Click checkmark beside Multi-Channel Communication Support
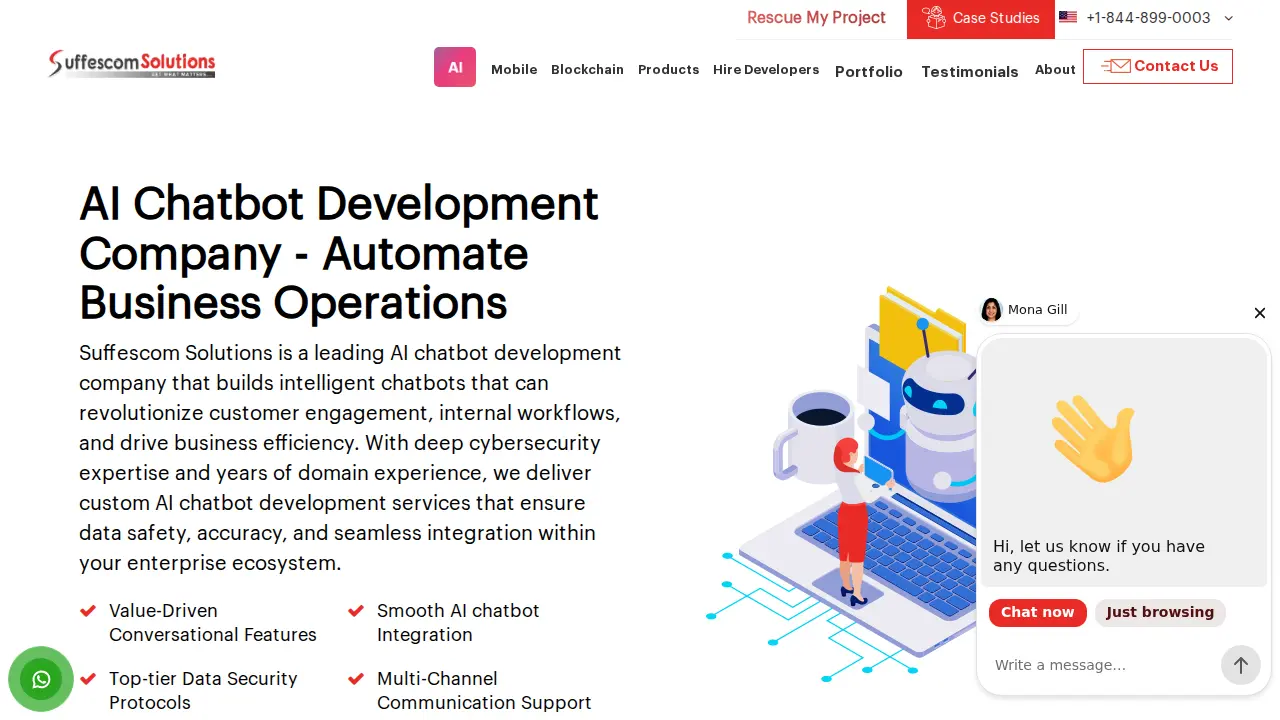 coord(356,678)
